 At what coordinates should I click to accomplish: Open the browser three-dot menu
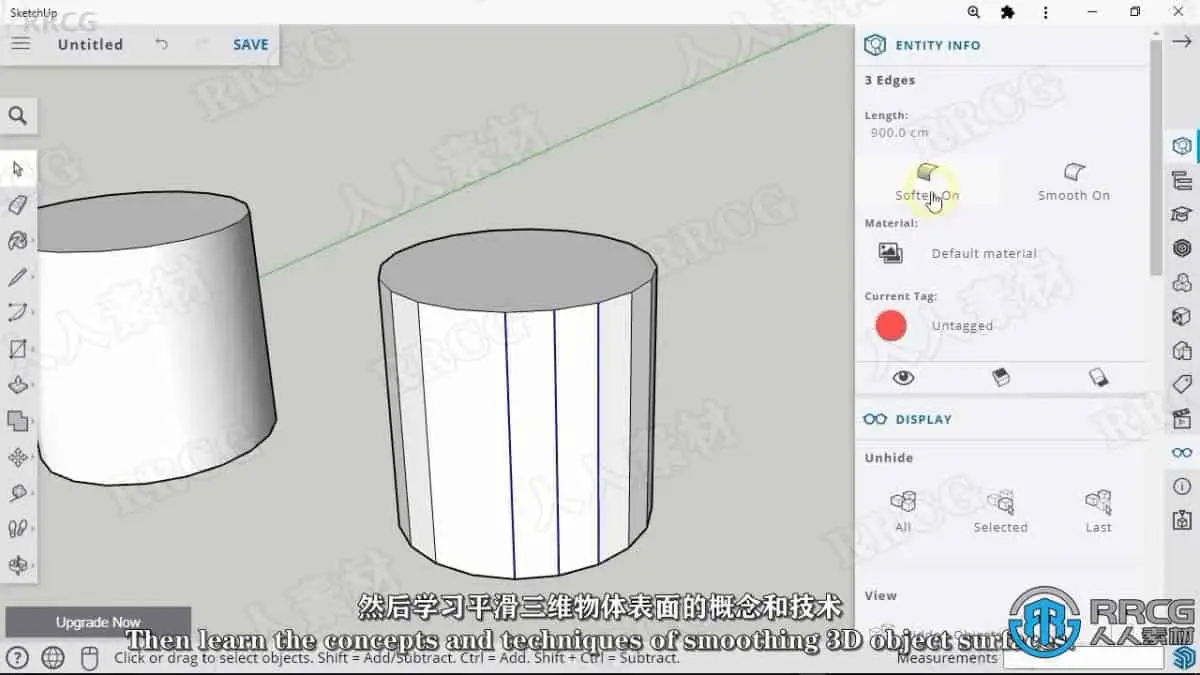[1045, 12]
